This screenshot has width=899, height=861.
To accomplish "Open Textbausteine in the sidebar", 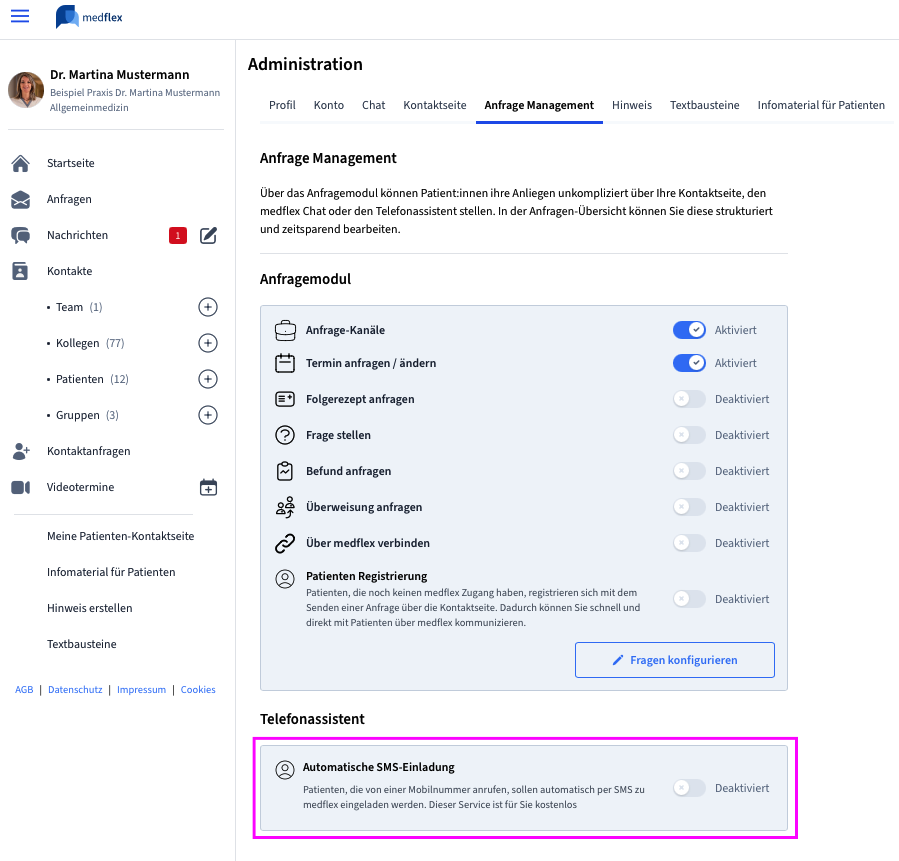I will click(81, 644).
